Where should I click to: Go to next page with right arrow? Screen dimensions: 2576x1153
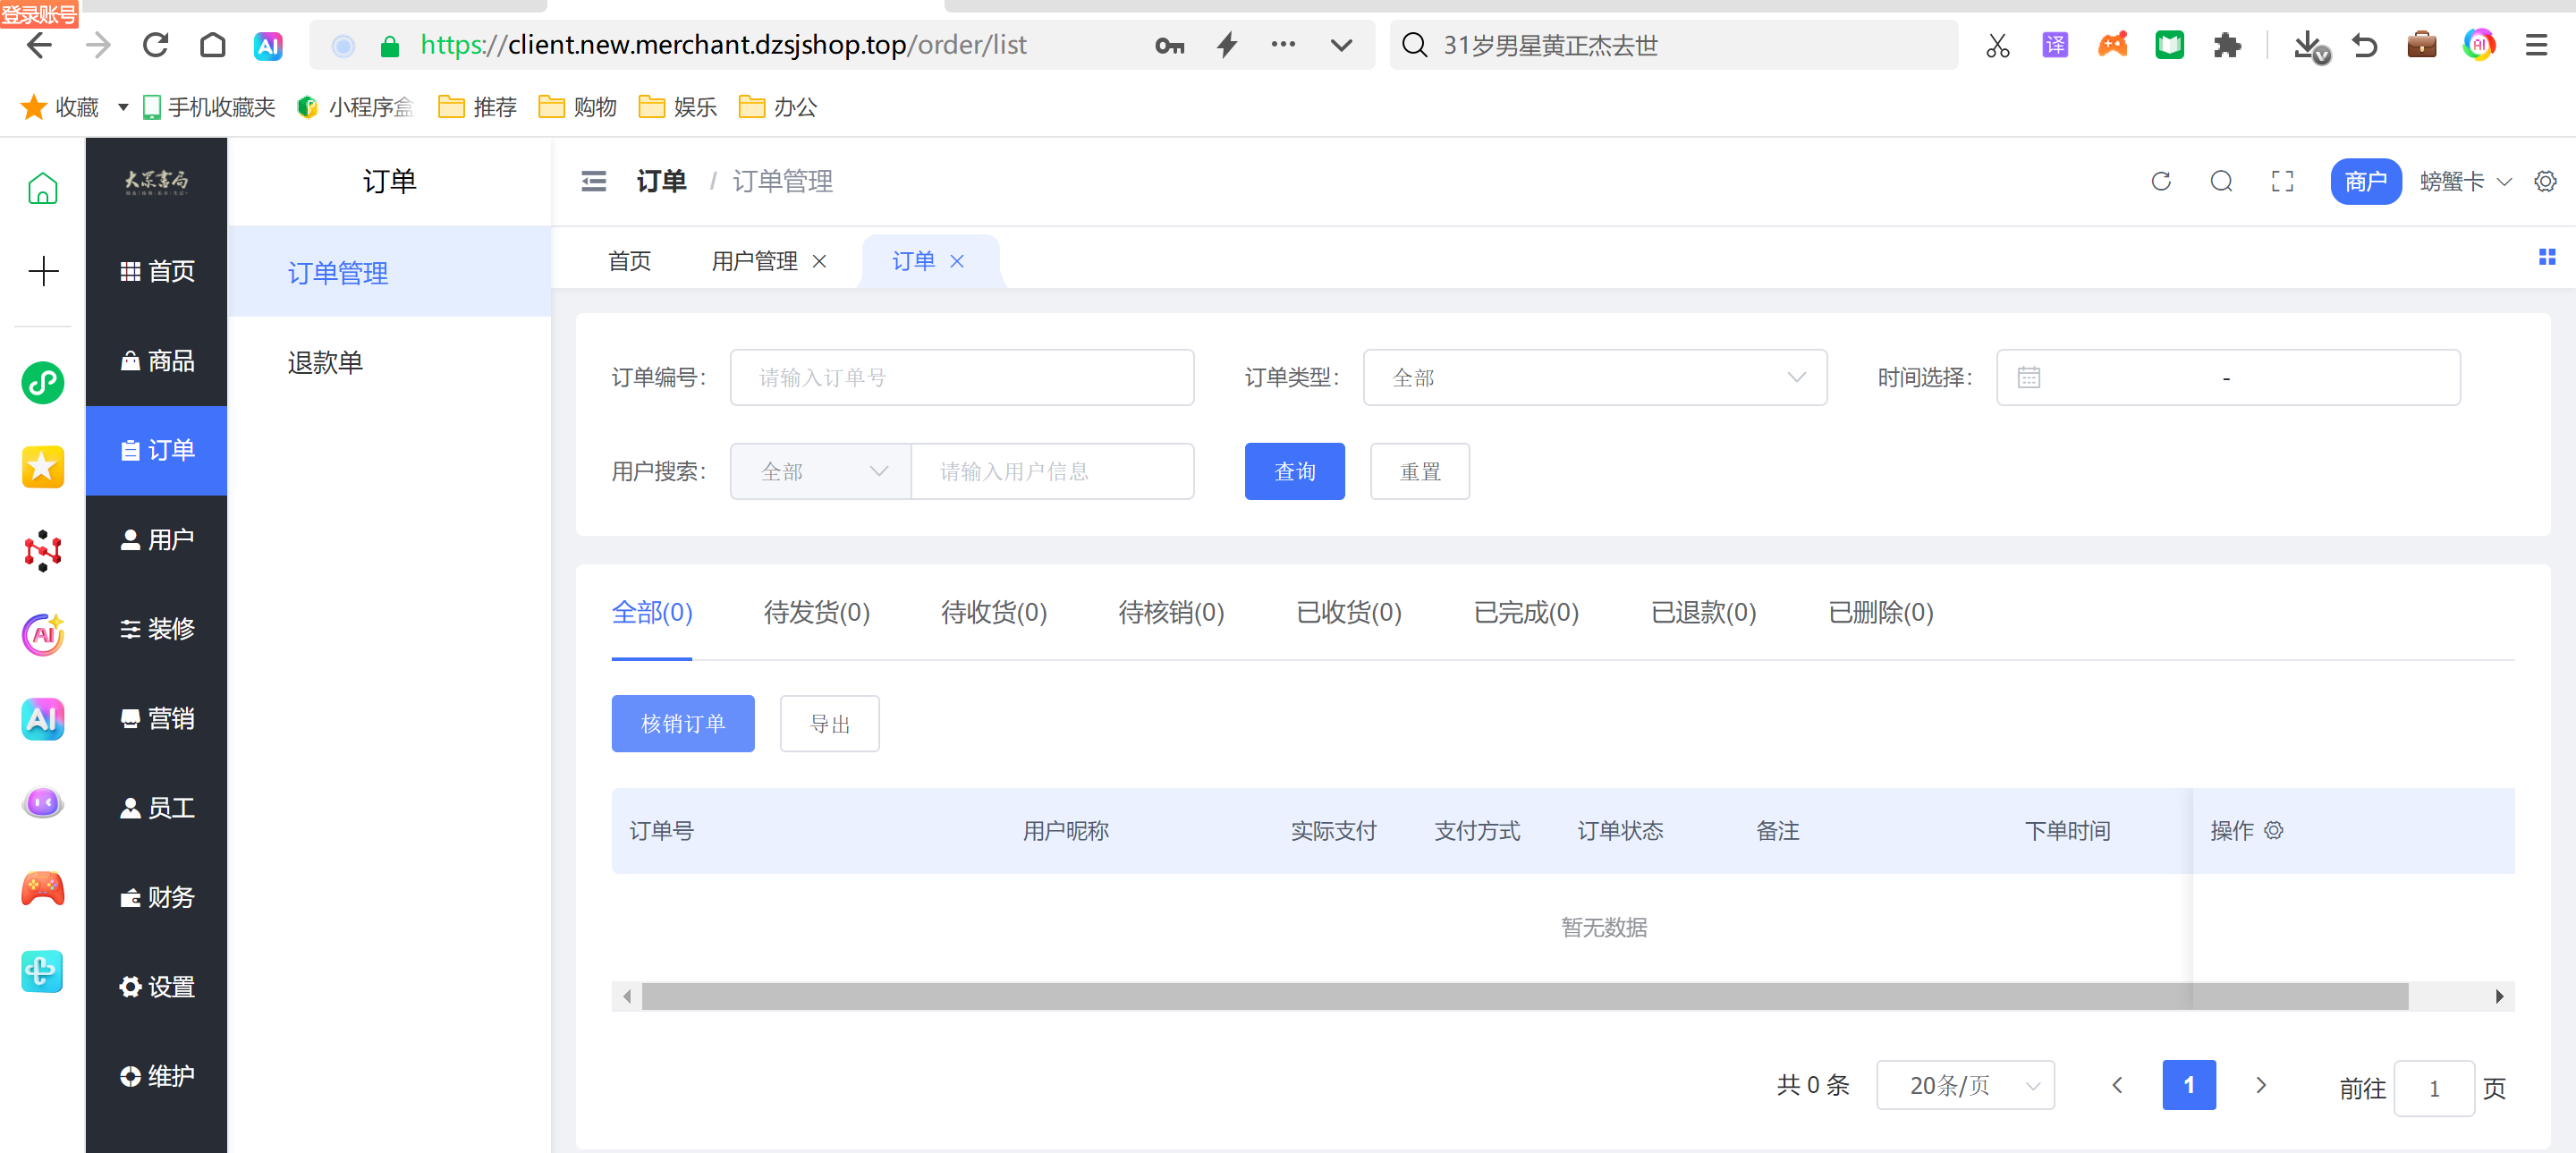2261,1085
